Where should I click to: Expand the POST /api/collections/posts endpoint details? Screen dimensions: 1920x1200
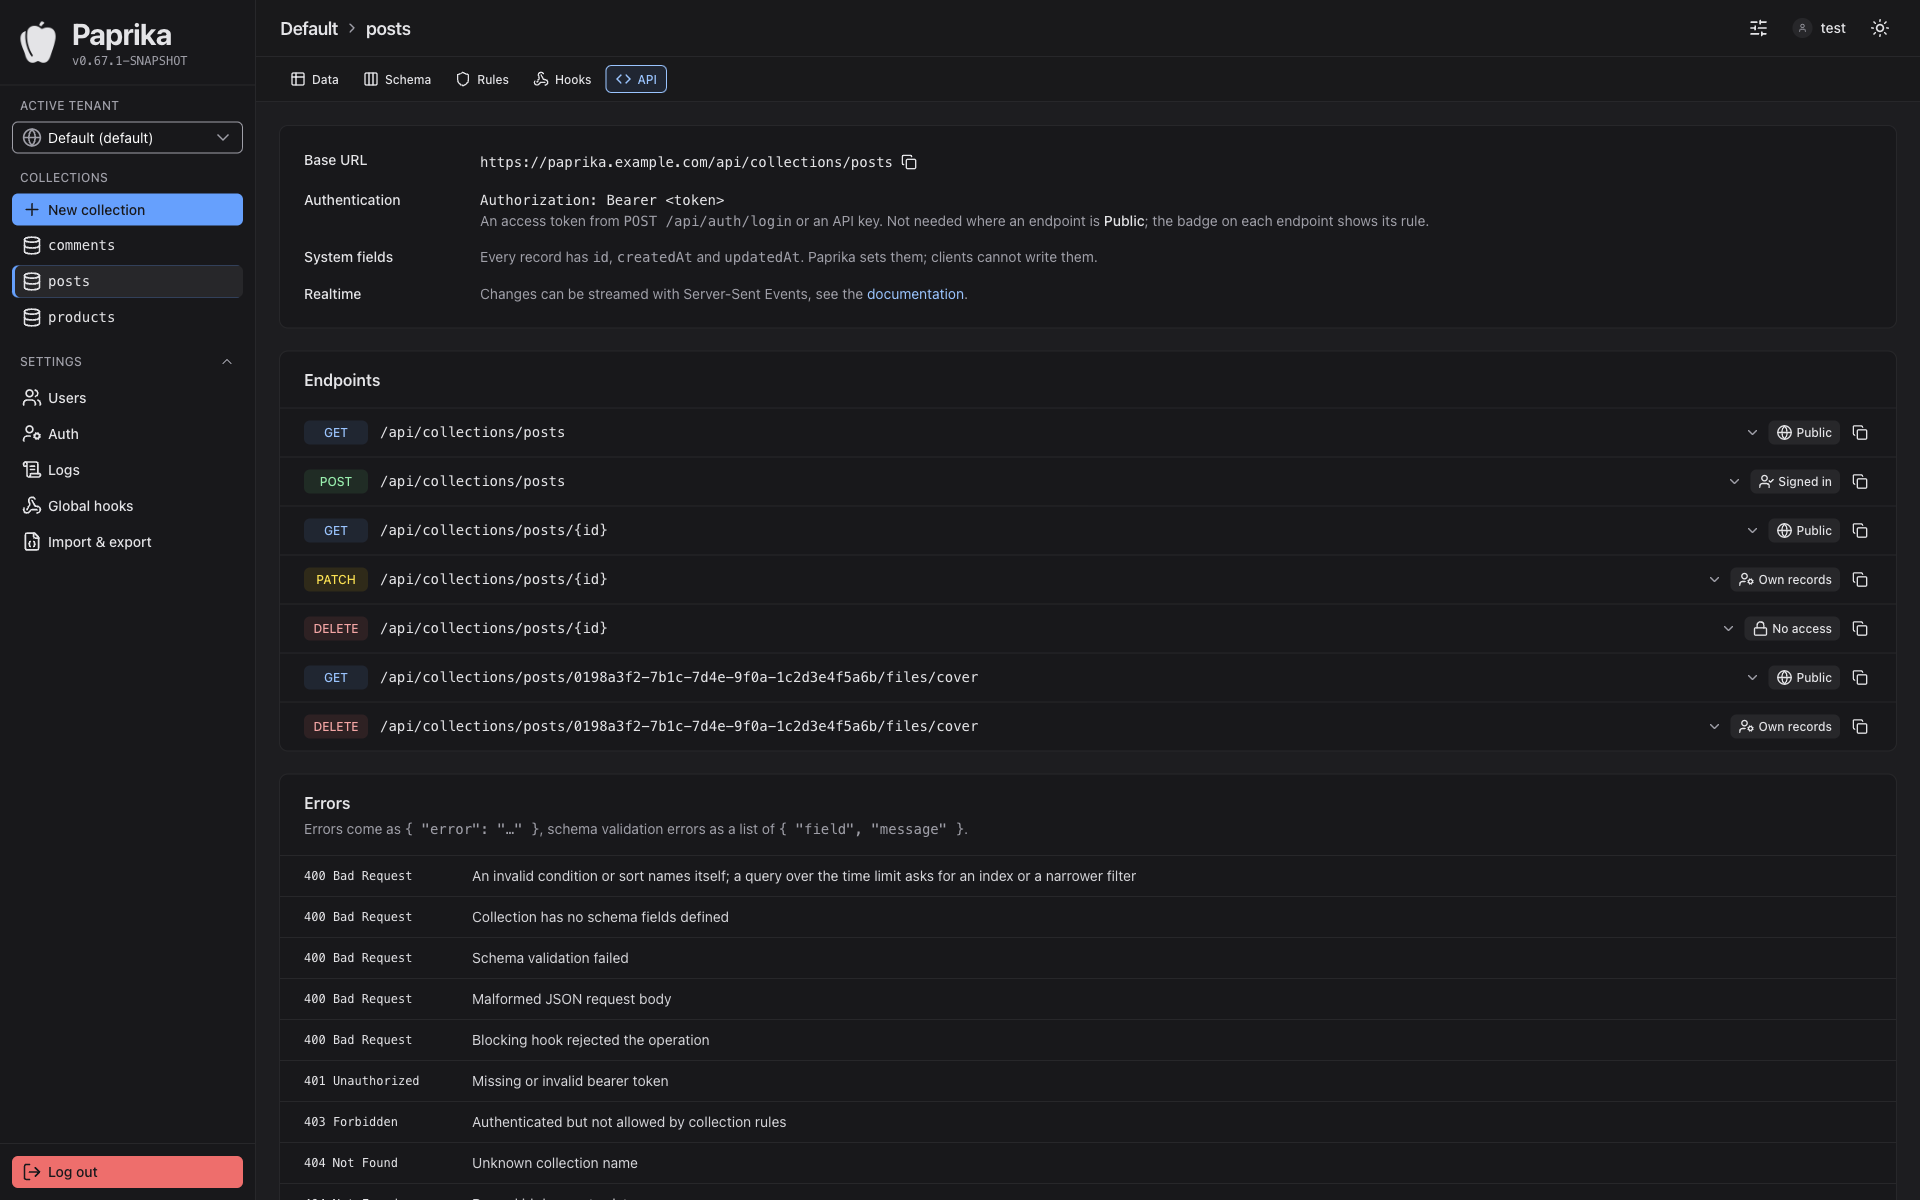click(x=1734, y=482)
